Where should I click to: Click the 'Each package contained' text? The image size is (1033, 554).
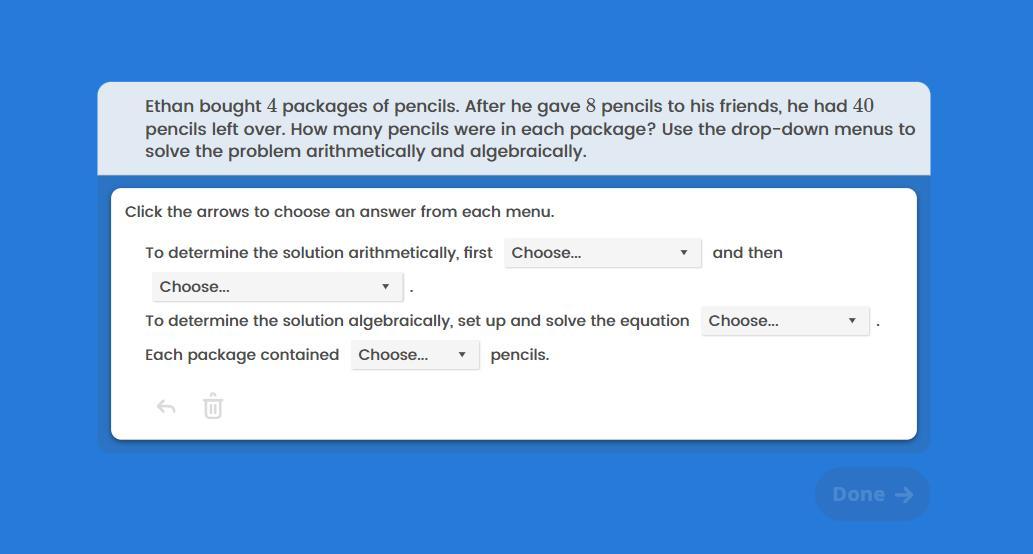(242, 355)
